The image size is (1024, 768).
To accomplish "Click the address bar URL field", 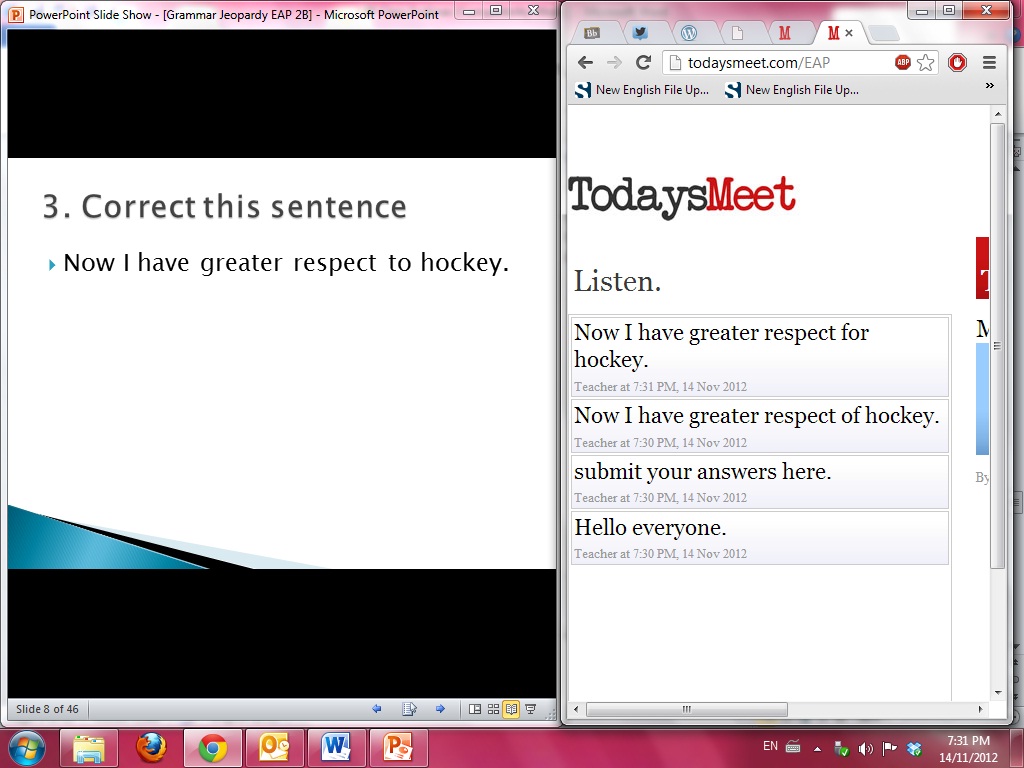I will pyautogui.click(x=780, y=62).
